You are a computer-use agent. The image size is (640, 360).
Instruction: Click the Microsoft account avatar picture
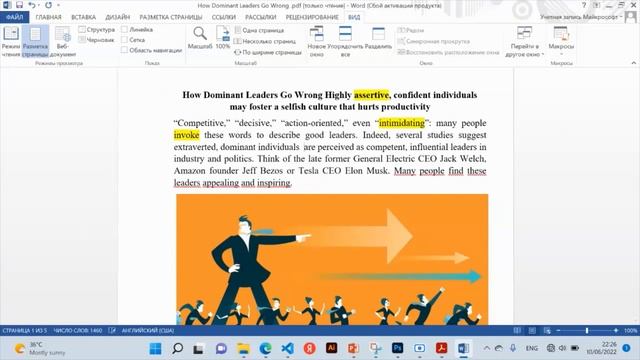[x=631, y=17]
